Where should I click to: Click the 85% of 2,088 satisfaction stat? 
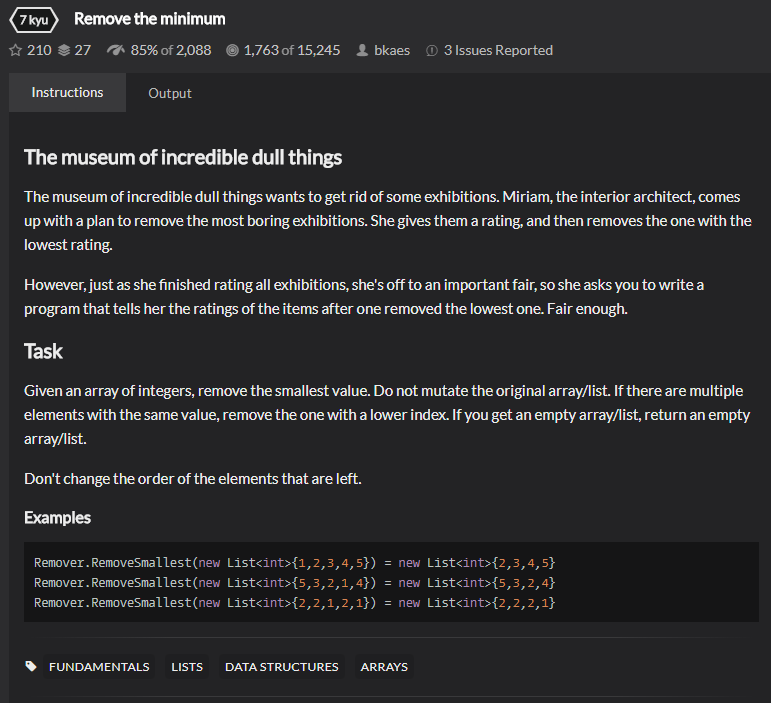point(170,50)
